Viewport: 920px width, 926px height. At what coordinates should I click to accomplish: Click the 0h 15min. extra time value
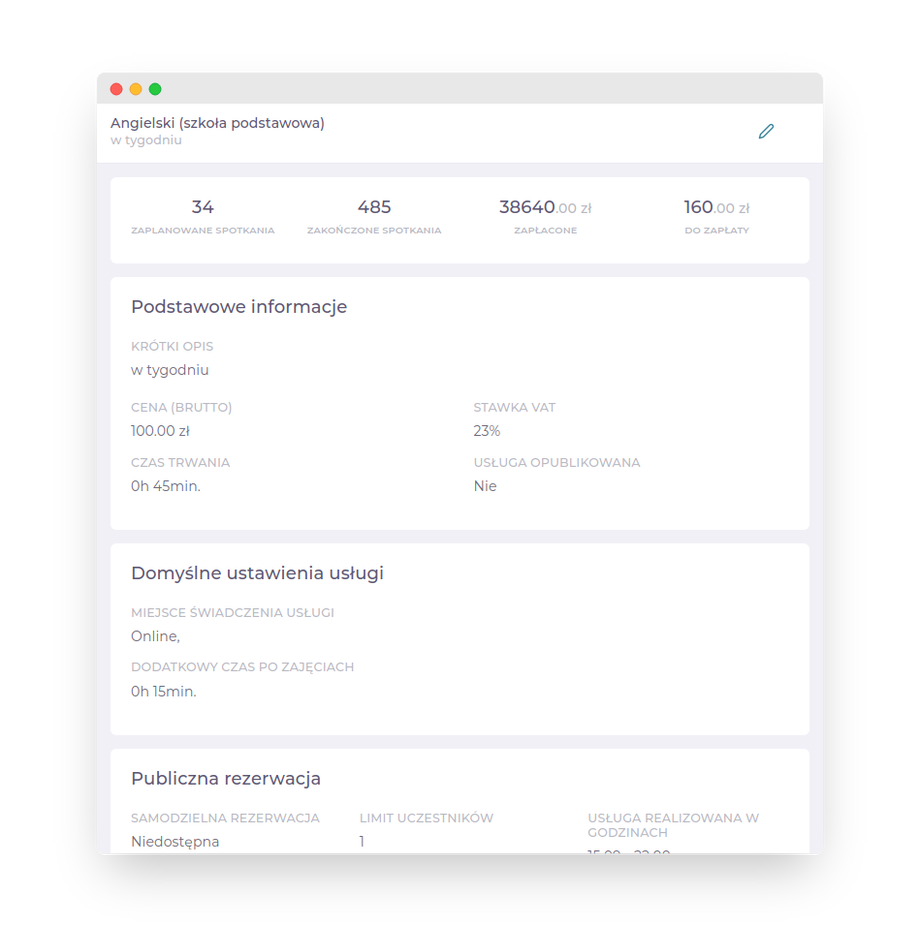click(164, 691)
